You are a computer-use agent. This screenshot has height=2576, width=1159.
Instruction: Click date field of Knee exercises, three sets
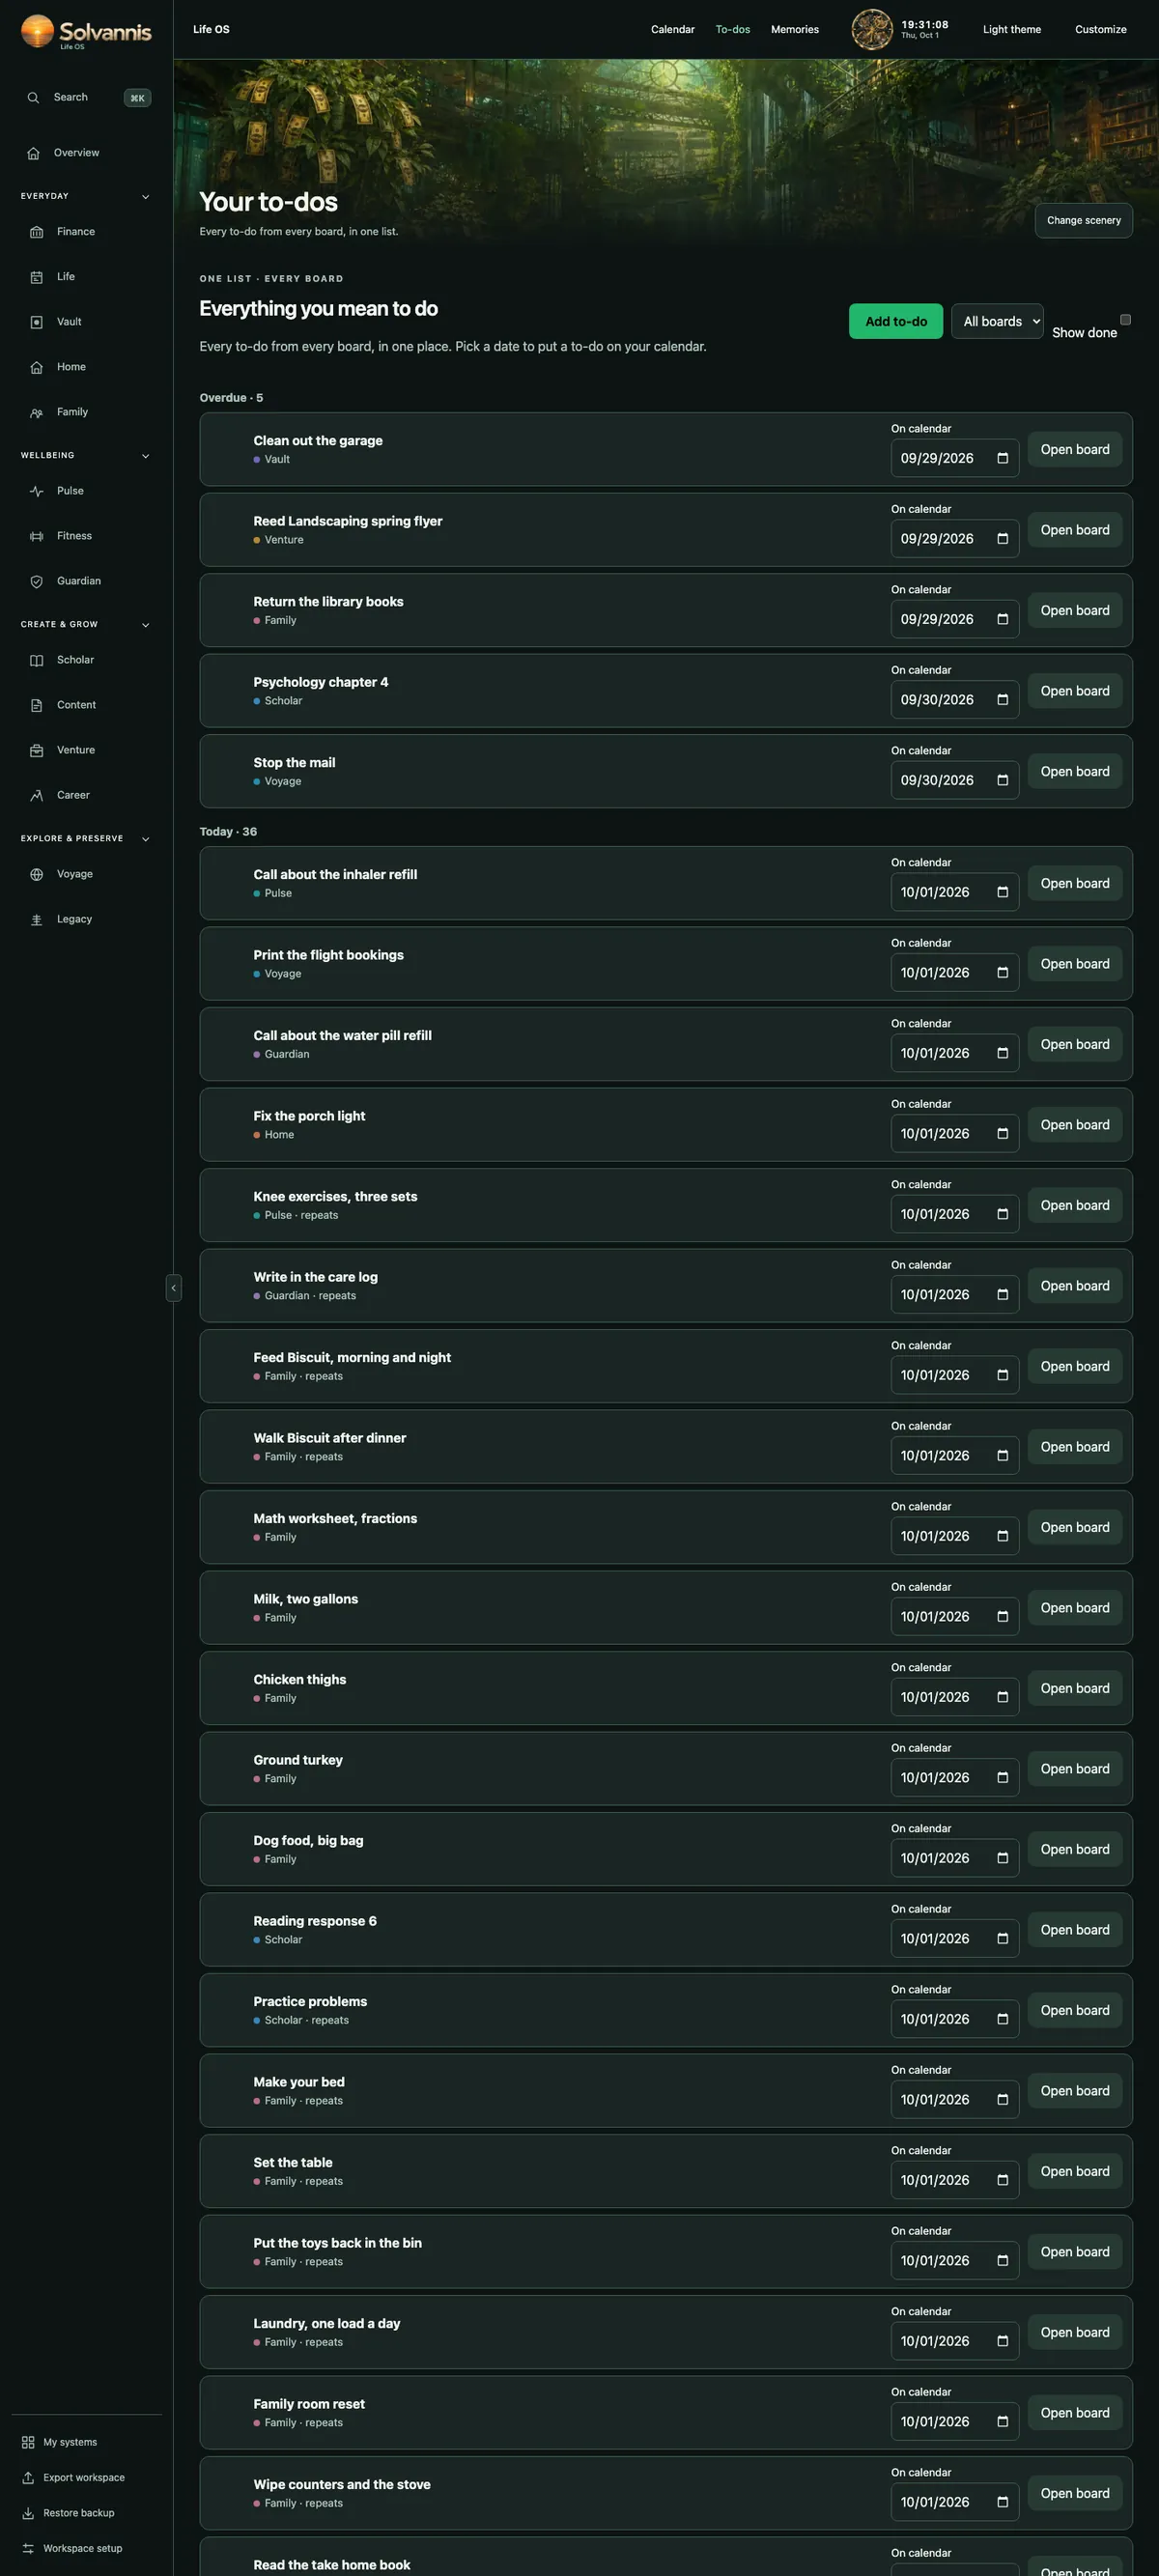click(954, 1214)
